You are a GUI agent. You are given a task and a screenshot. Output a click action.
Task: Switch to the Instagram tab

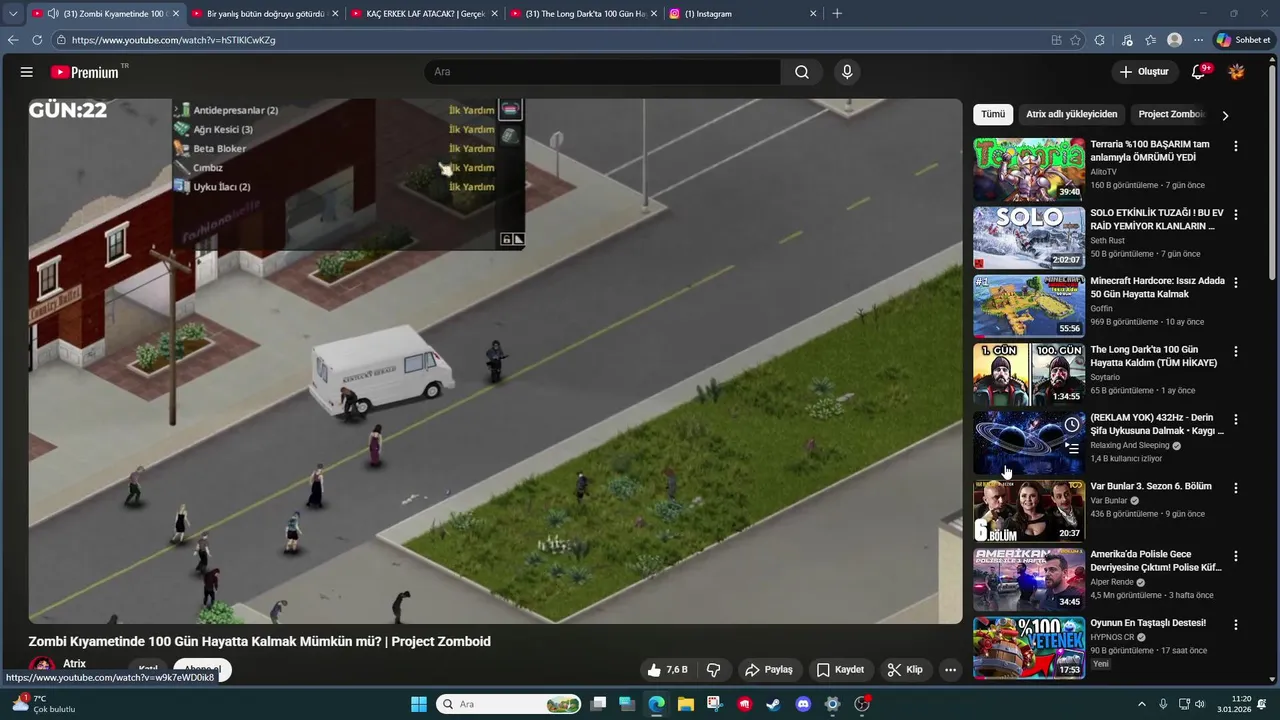pyautogui.click(x=742, y=14)
